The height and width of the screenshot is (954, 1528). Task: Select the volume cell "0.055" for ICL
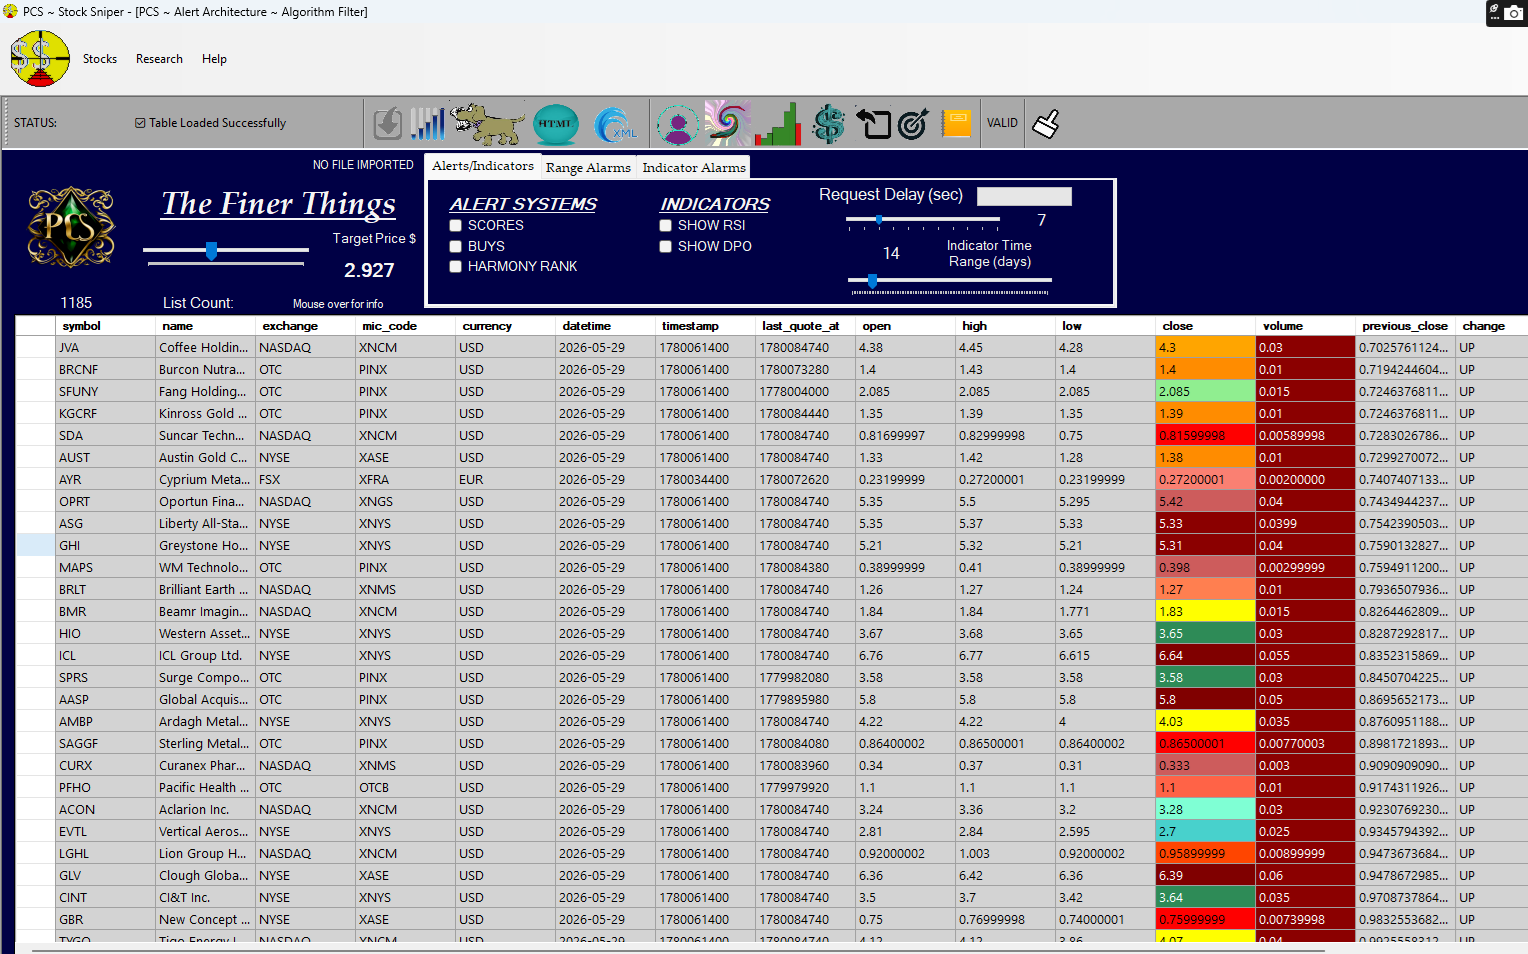(1306, 656)
